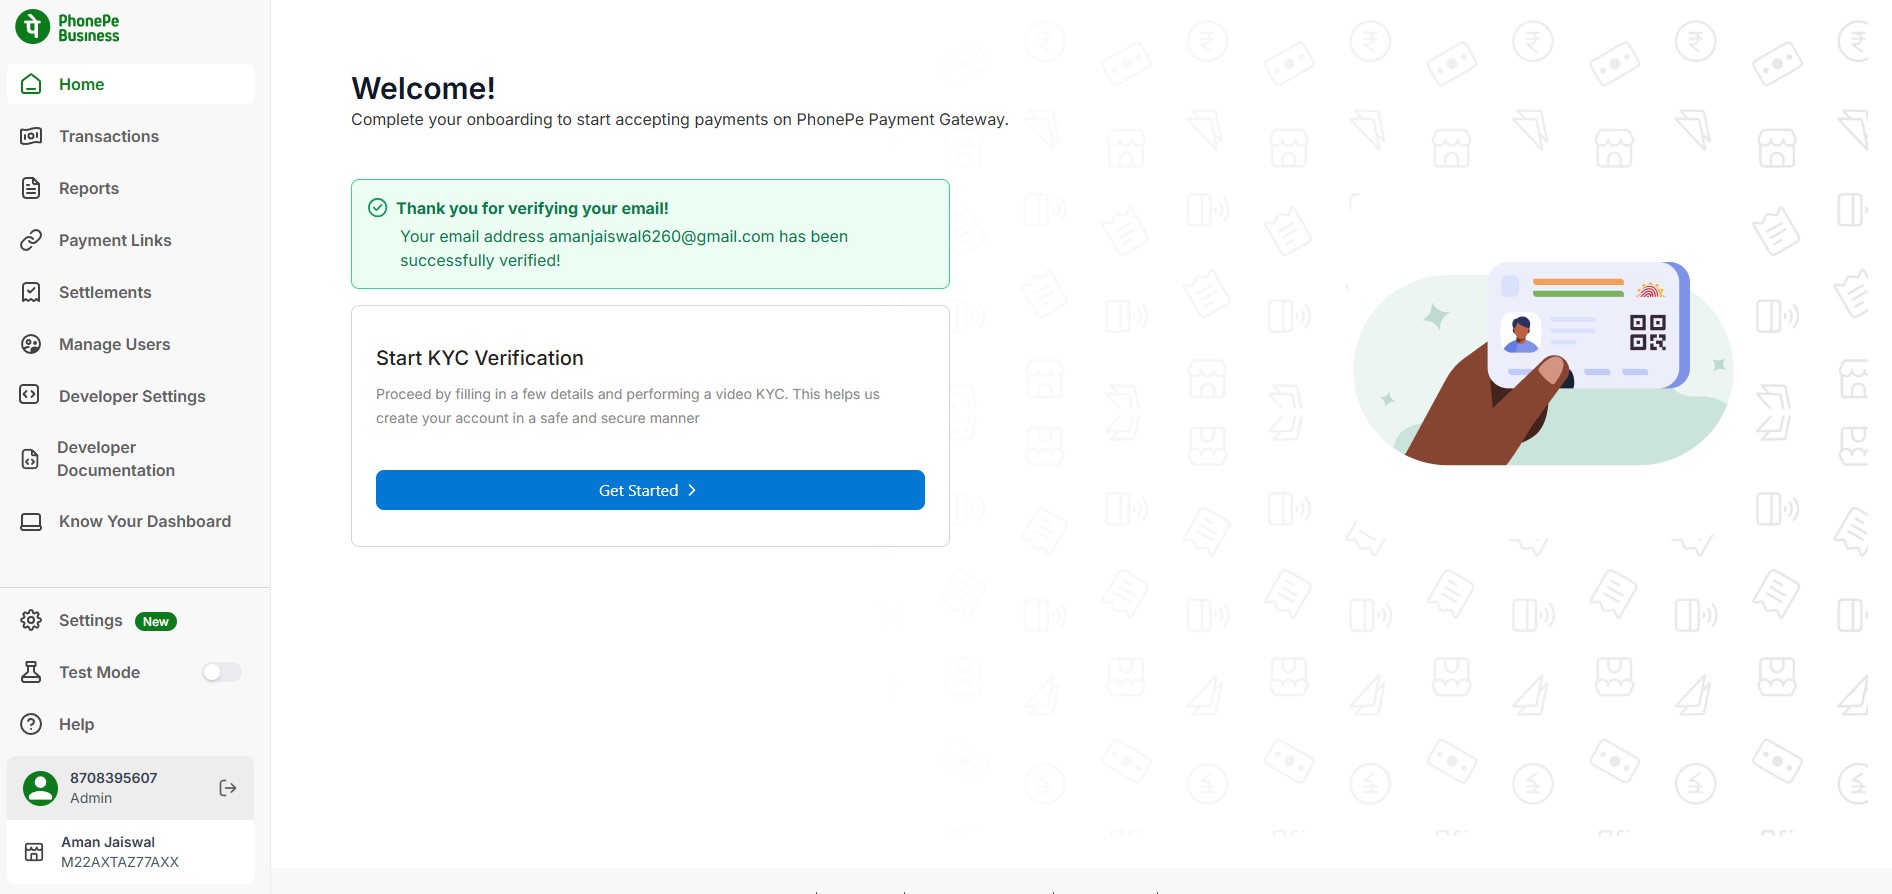The width and height of the screenshot is (1892, 894).
Task: Open Know Your Dashboard guide
Action: click(130, 522)
